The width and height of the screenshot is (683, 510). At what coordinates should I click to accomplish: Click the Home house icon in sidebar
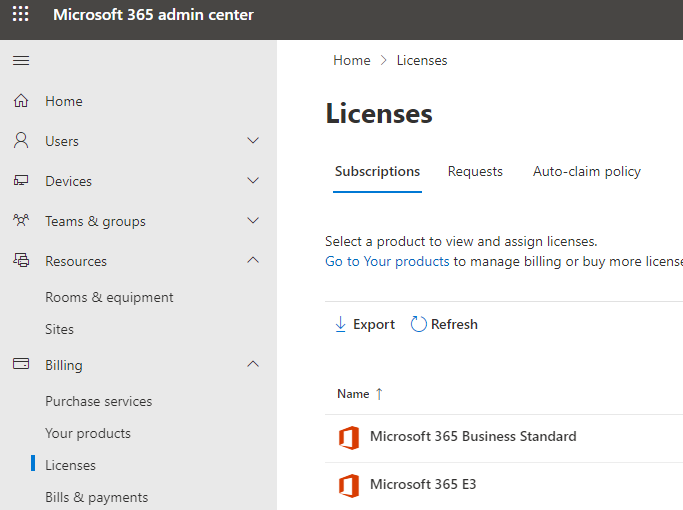coord(21,101)
